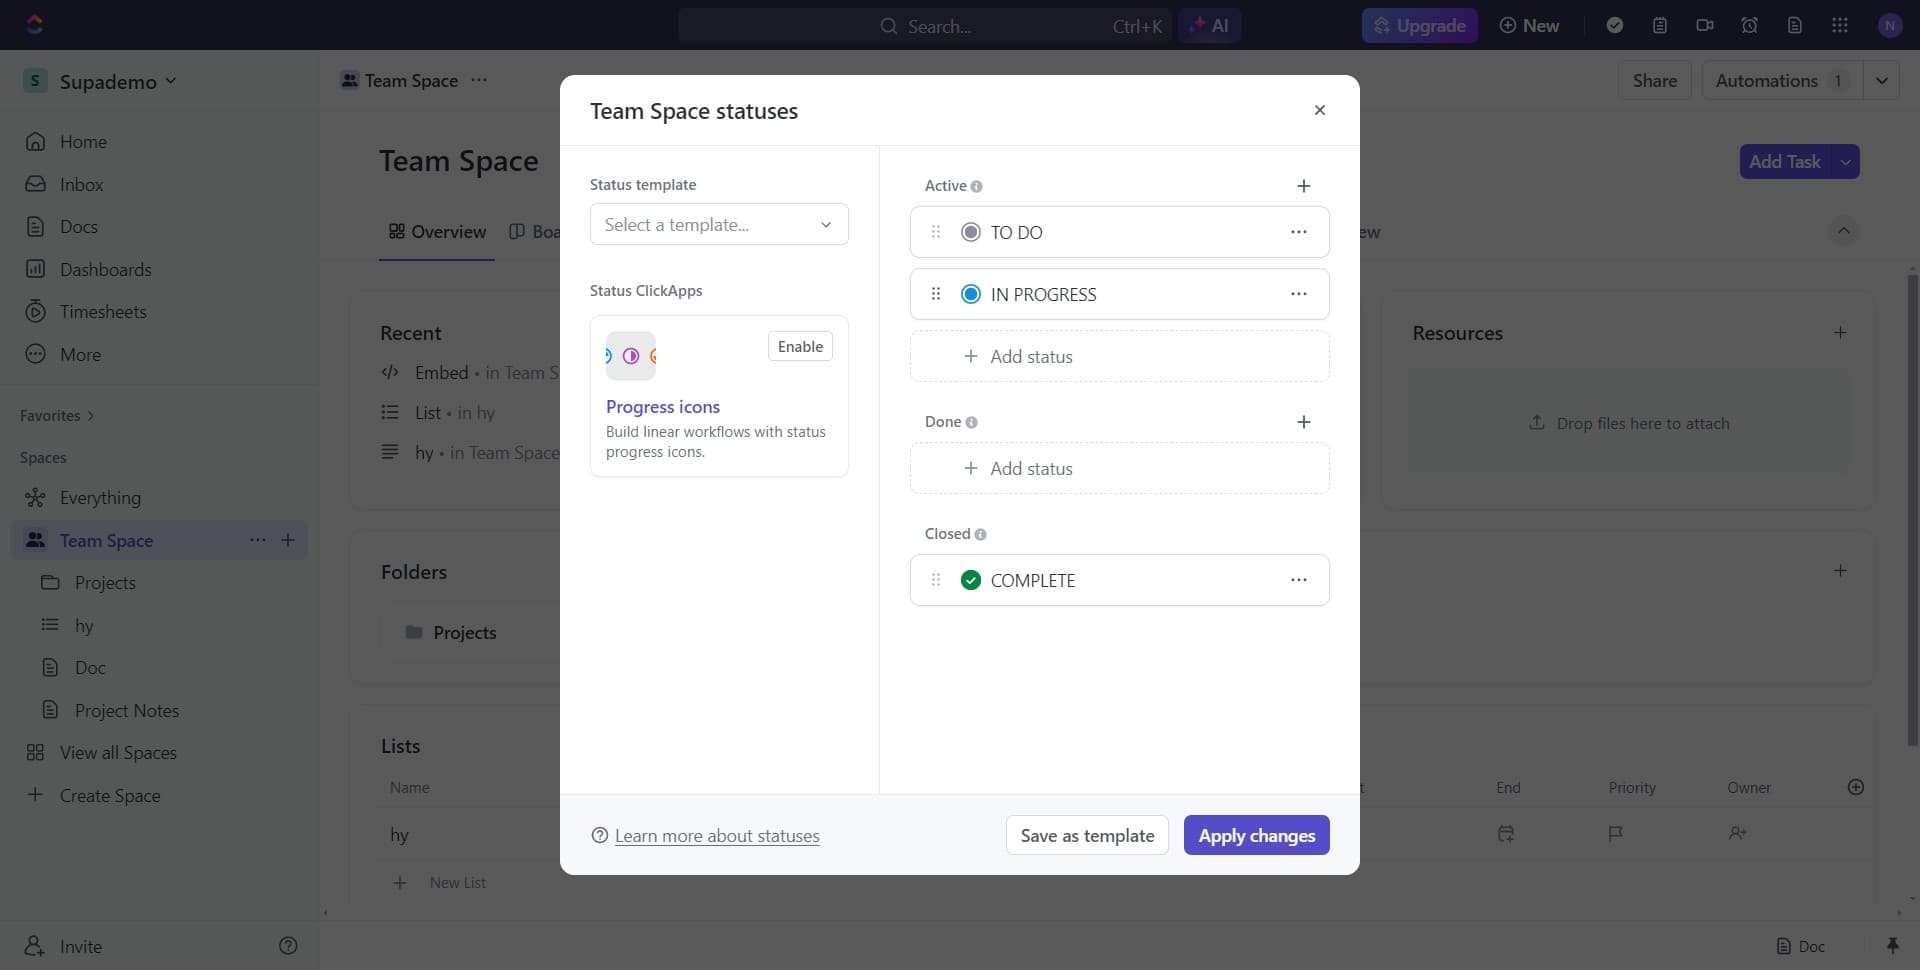This screenshot has width=1920, height=970.
Task: Expand the Add Task dropdown arrow
Action: pos(1845,161)
